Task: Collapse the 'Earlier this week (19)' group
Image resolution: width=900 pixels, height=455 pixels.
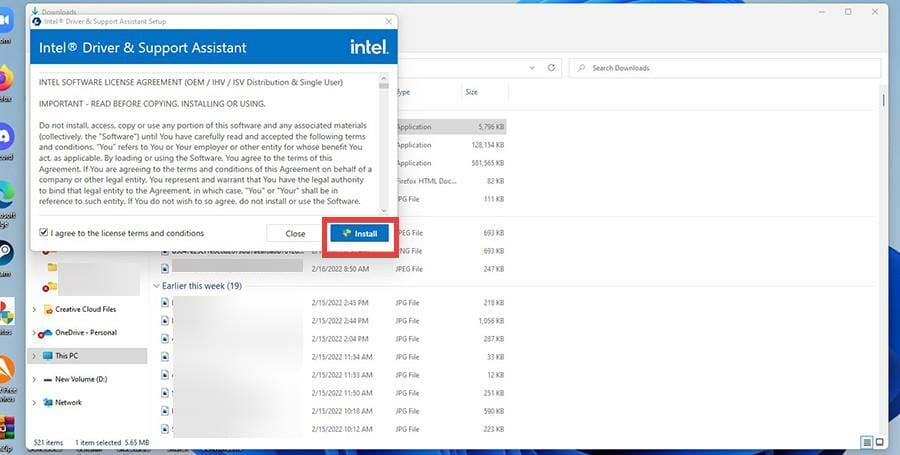Action: (156, 286)
